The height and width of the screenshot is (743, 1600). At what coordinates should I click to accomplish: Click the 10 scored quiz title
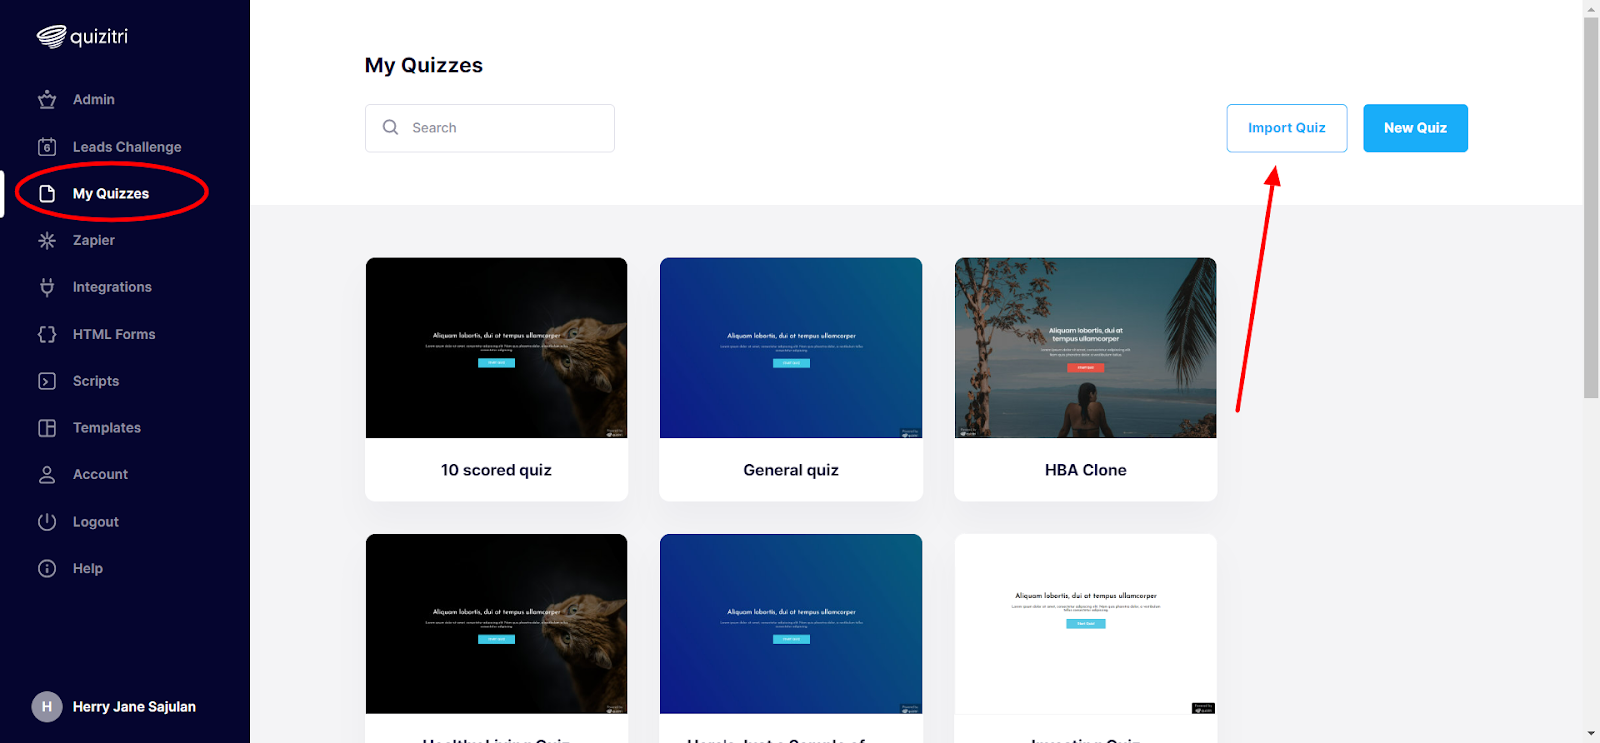tap(497, 470)
